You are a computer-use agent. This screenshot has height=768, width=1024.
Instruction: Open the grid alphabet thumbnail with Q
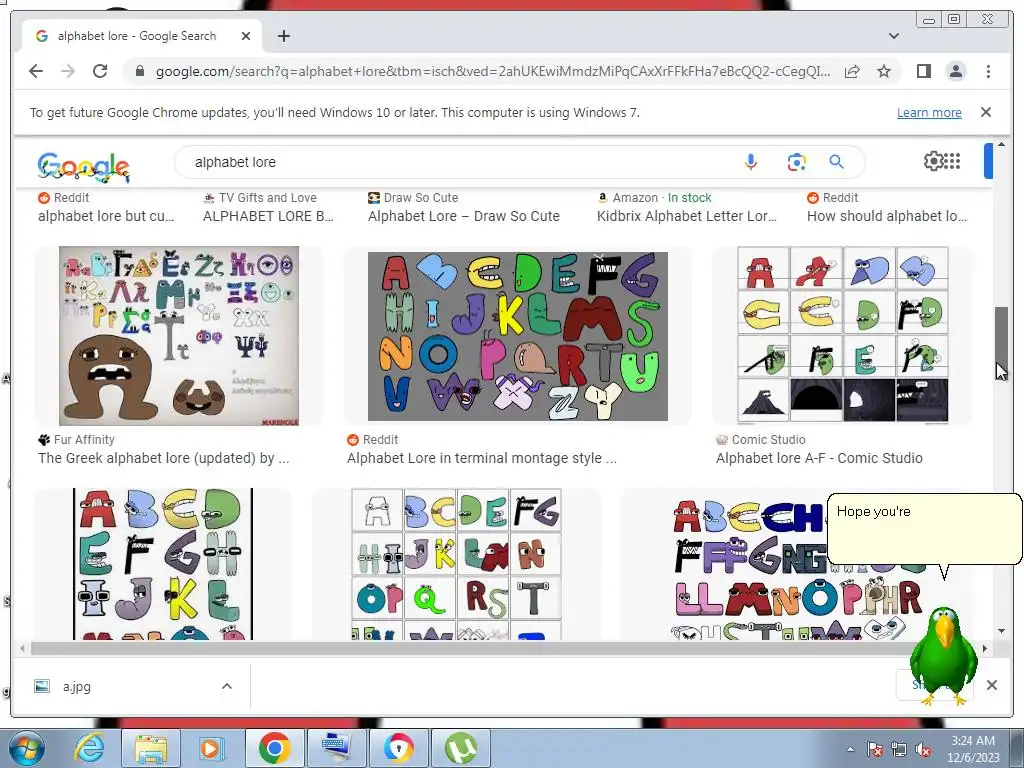(x=456, y=564)
